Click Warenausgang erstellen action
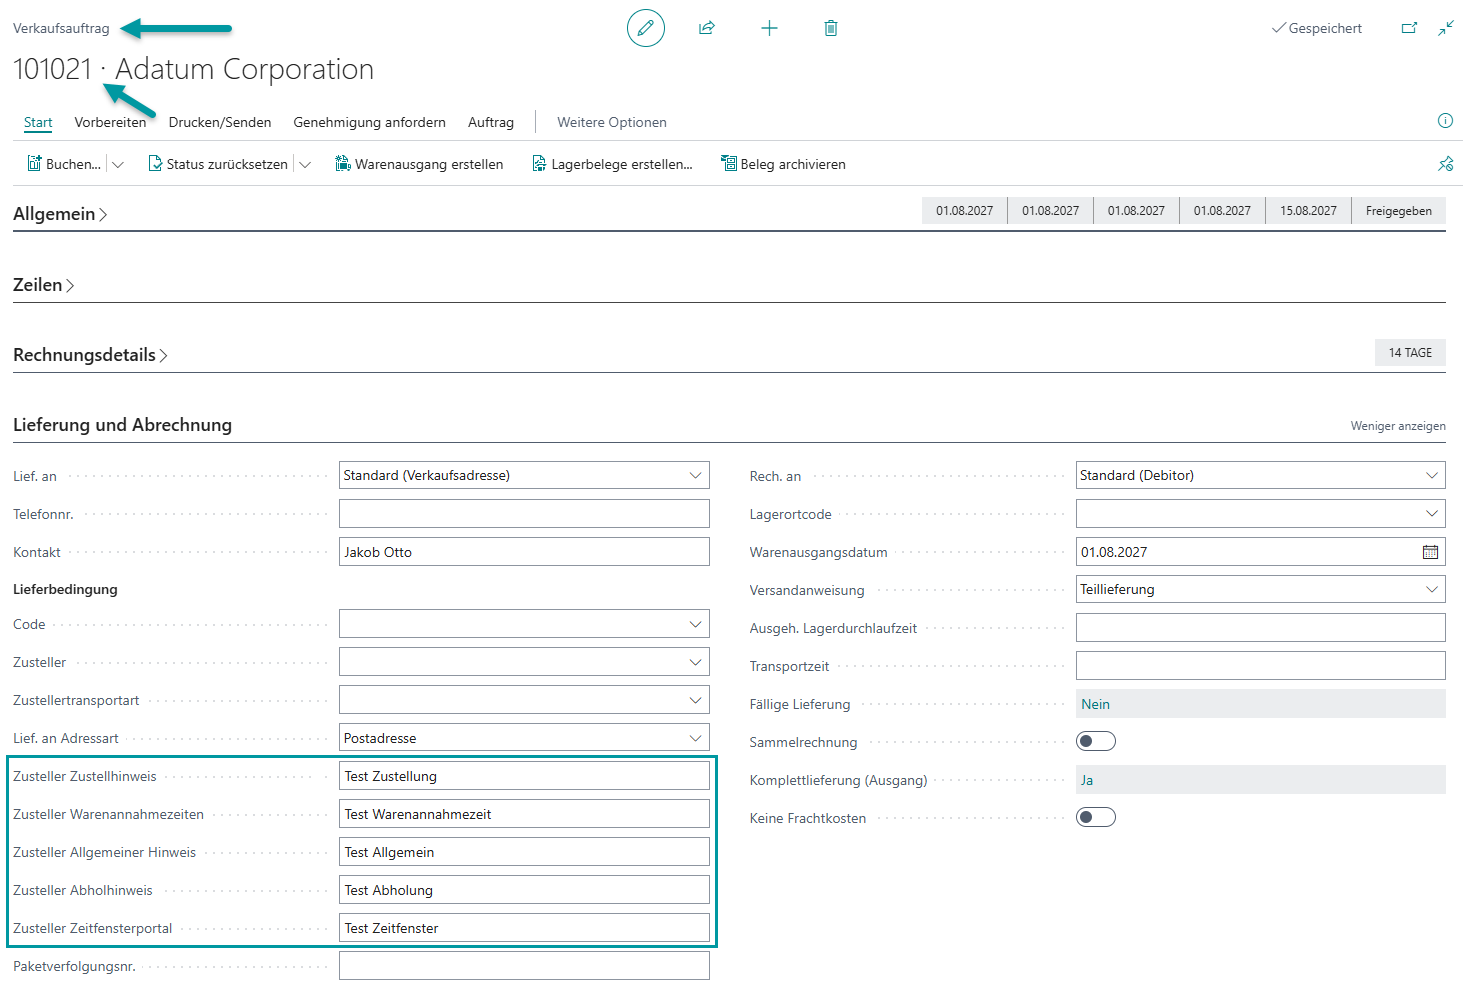 click(419, 164)
